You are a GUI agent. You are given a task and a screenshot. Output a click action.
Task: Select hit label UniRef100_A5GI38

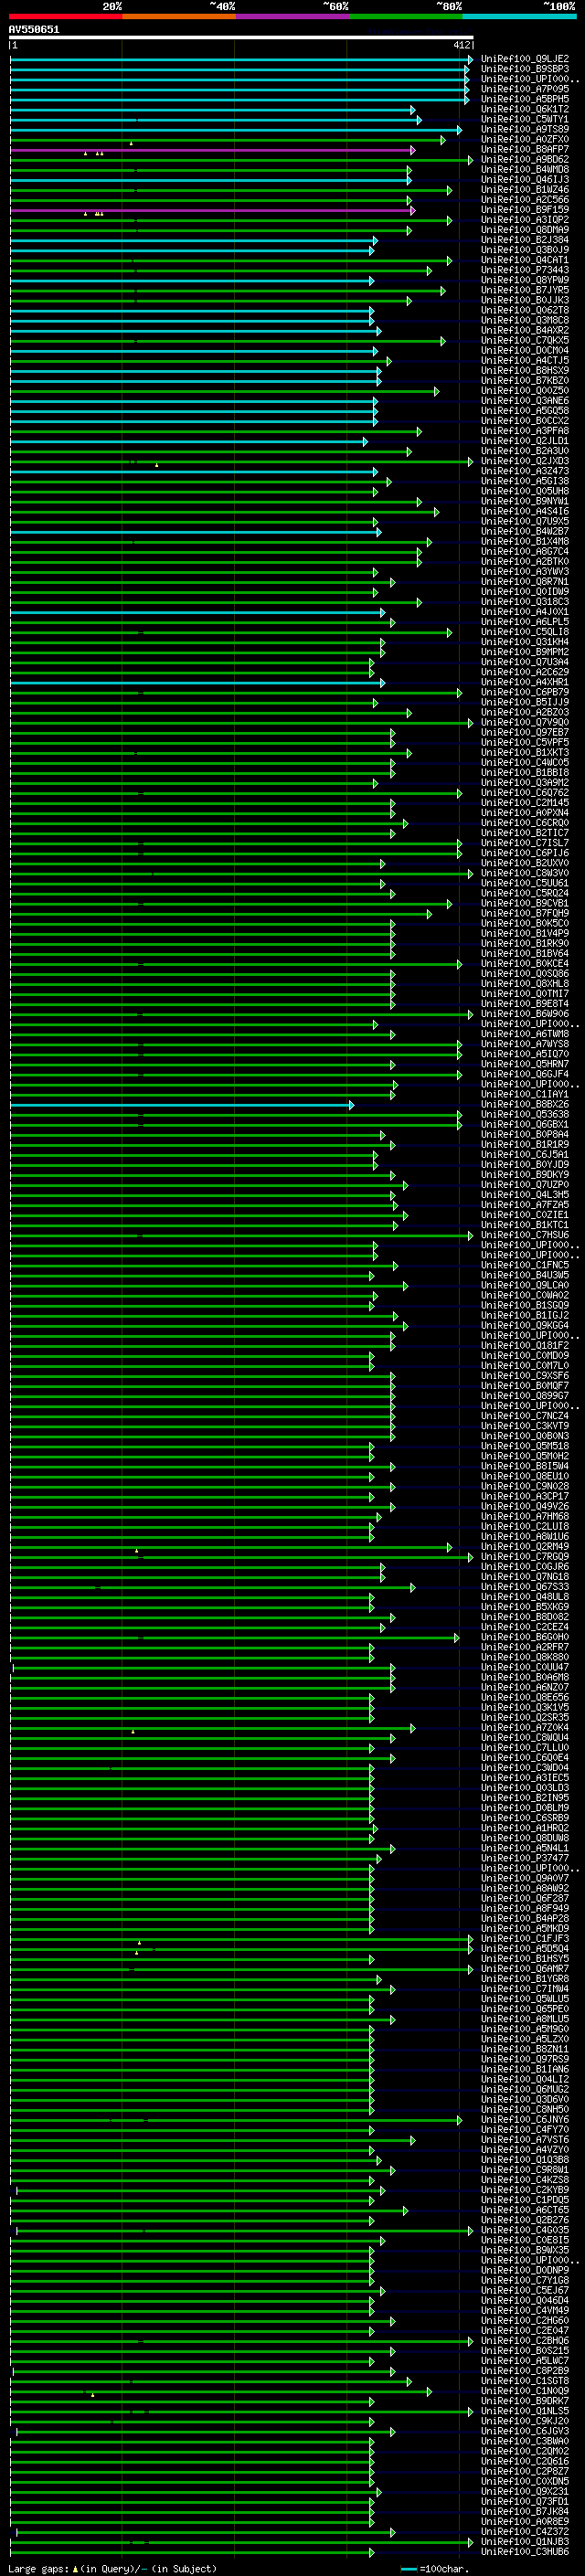click(525, 481)
